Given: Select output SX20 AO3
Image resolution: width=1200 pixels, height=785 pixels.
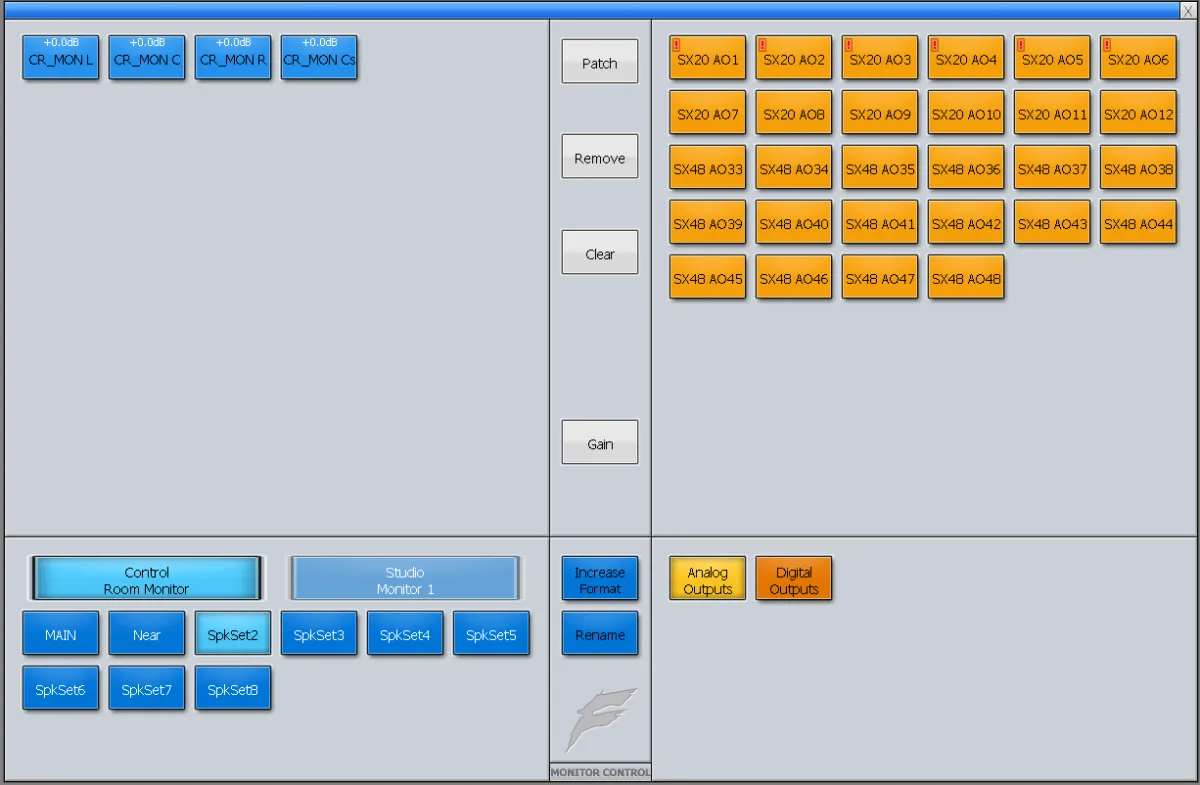Looking at the screenshot, I should [x=880, y=58].
